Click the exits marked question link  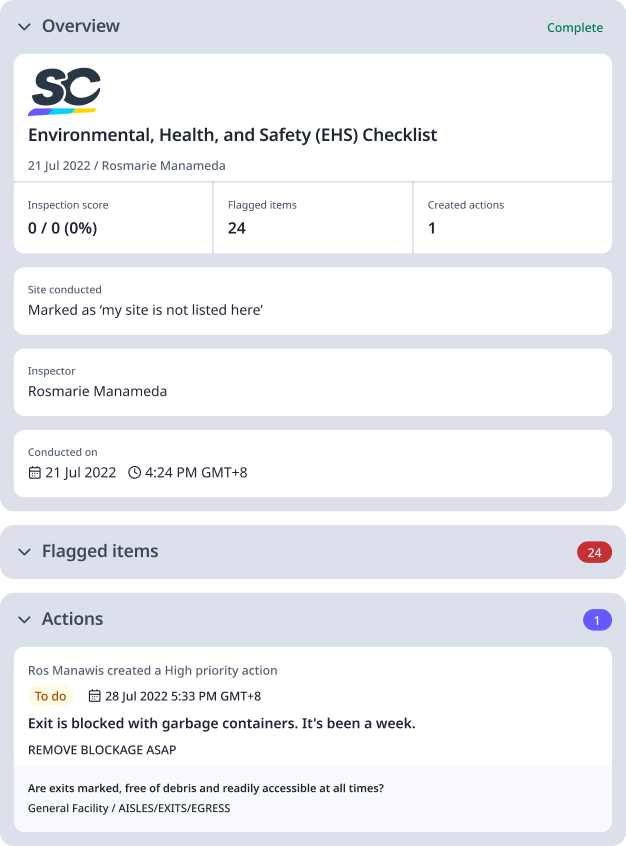[205, 788]
